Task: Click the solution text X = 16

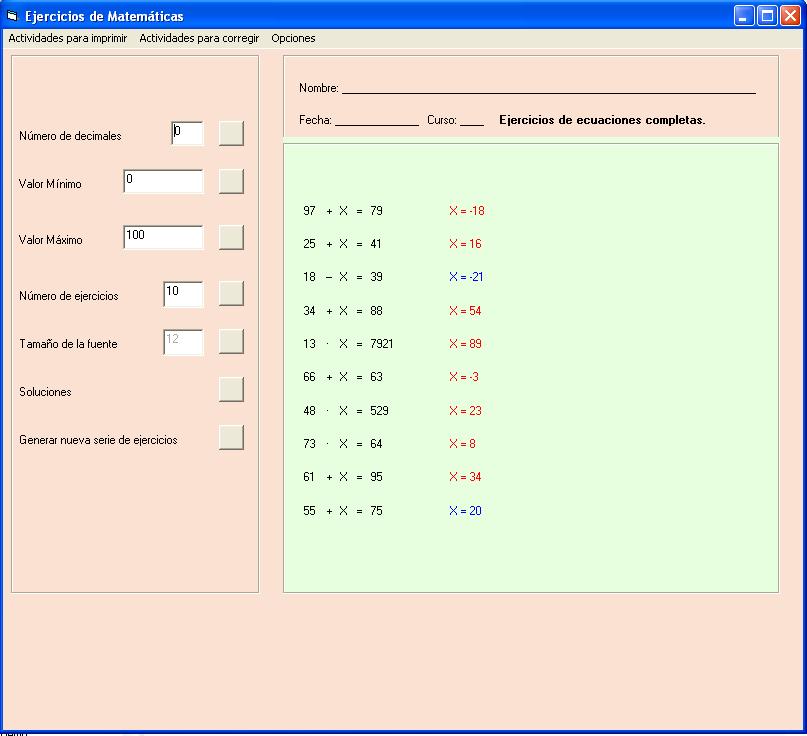Action: 465,243
